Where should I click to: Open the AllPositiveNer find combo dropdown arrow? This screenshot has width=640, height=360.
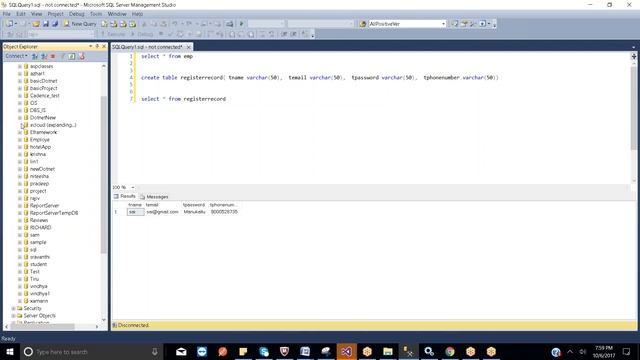(443, 24)
